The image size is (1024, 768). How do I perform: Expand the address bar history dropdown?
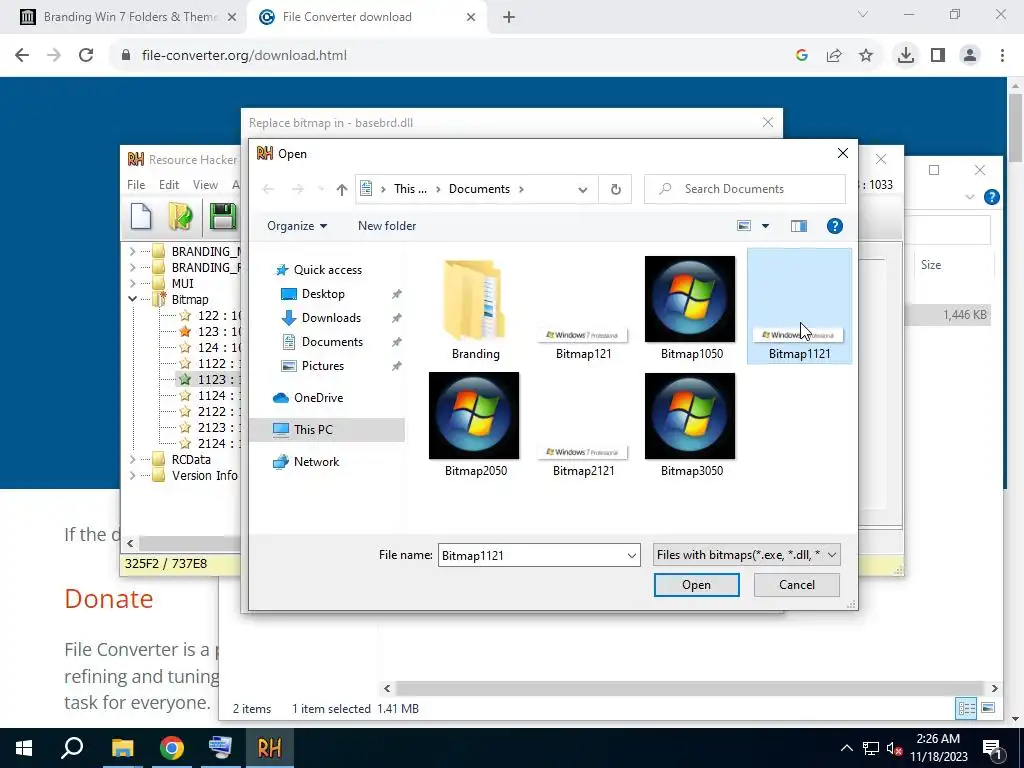click(583, 189)
